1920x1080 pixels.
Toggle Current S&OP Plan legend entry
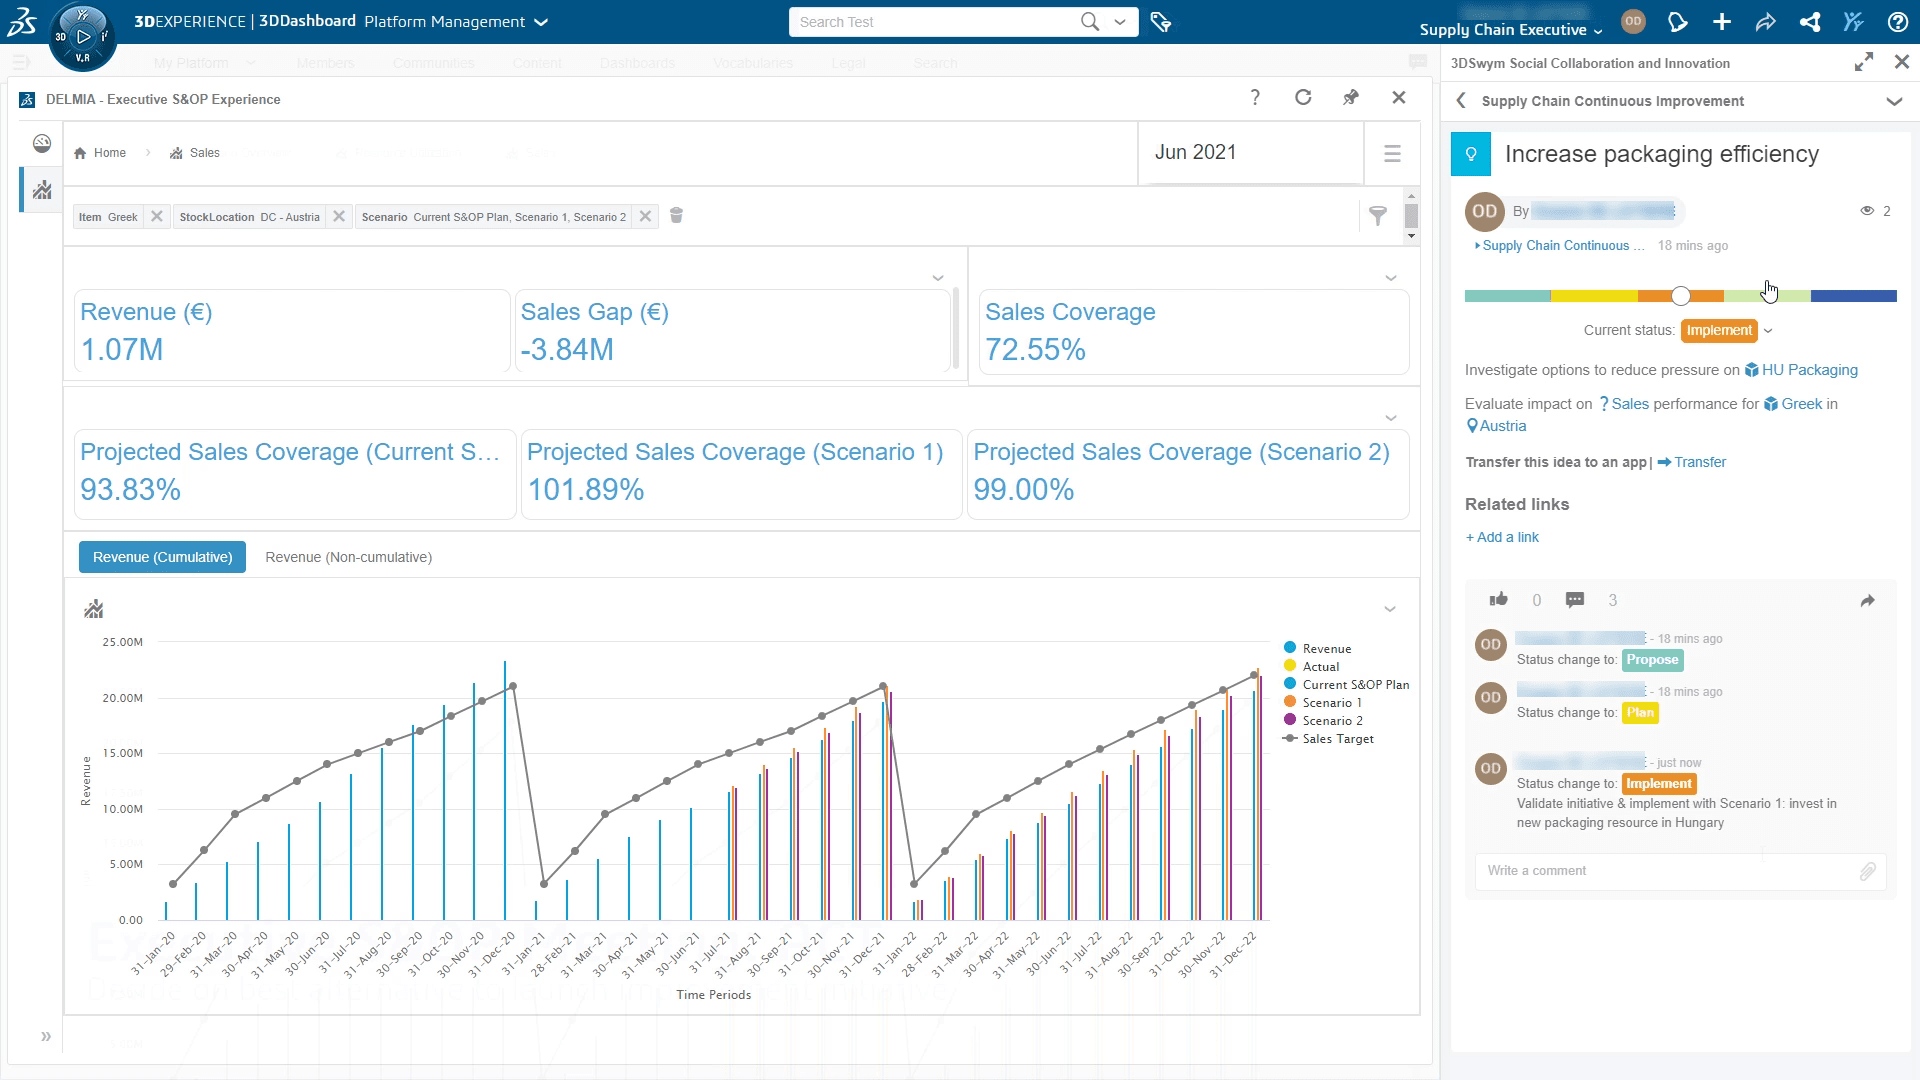coord(1346,685)
